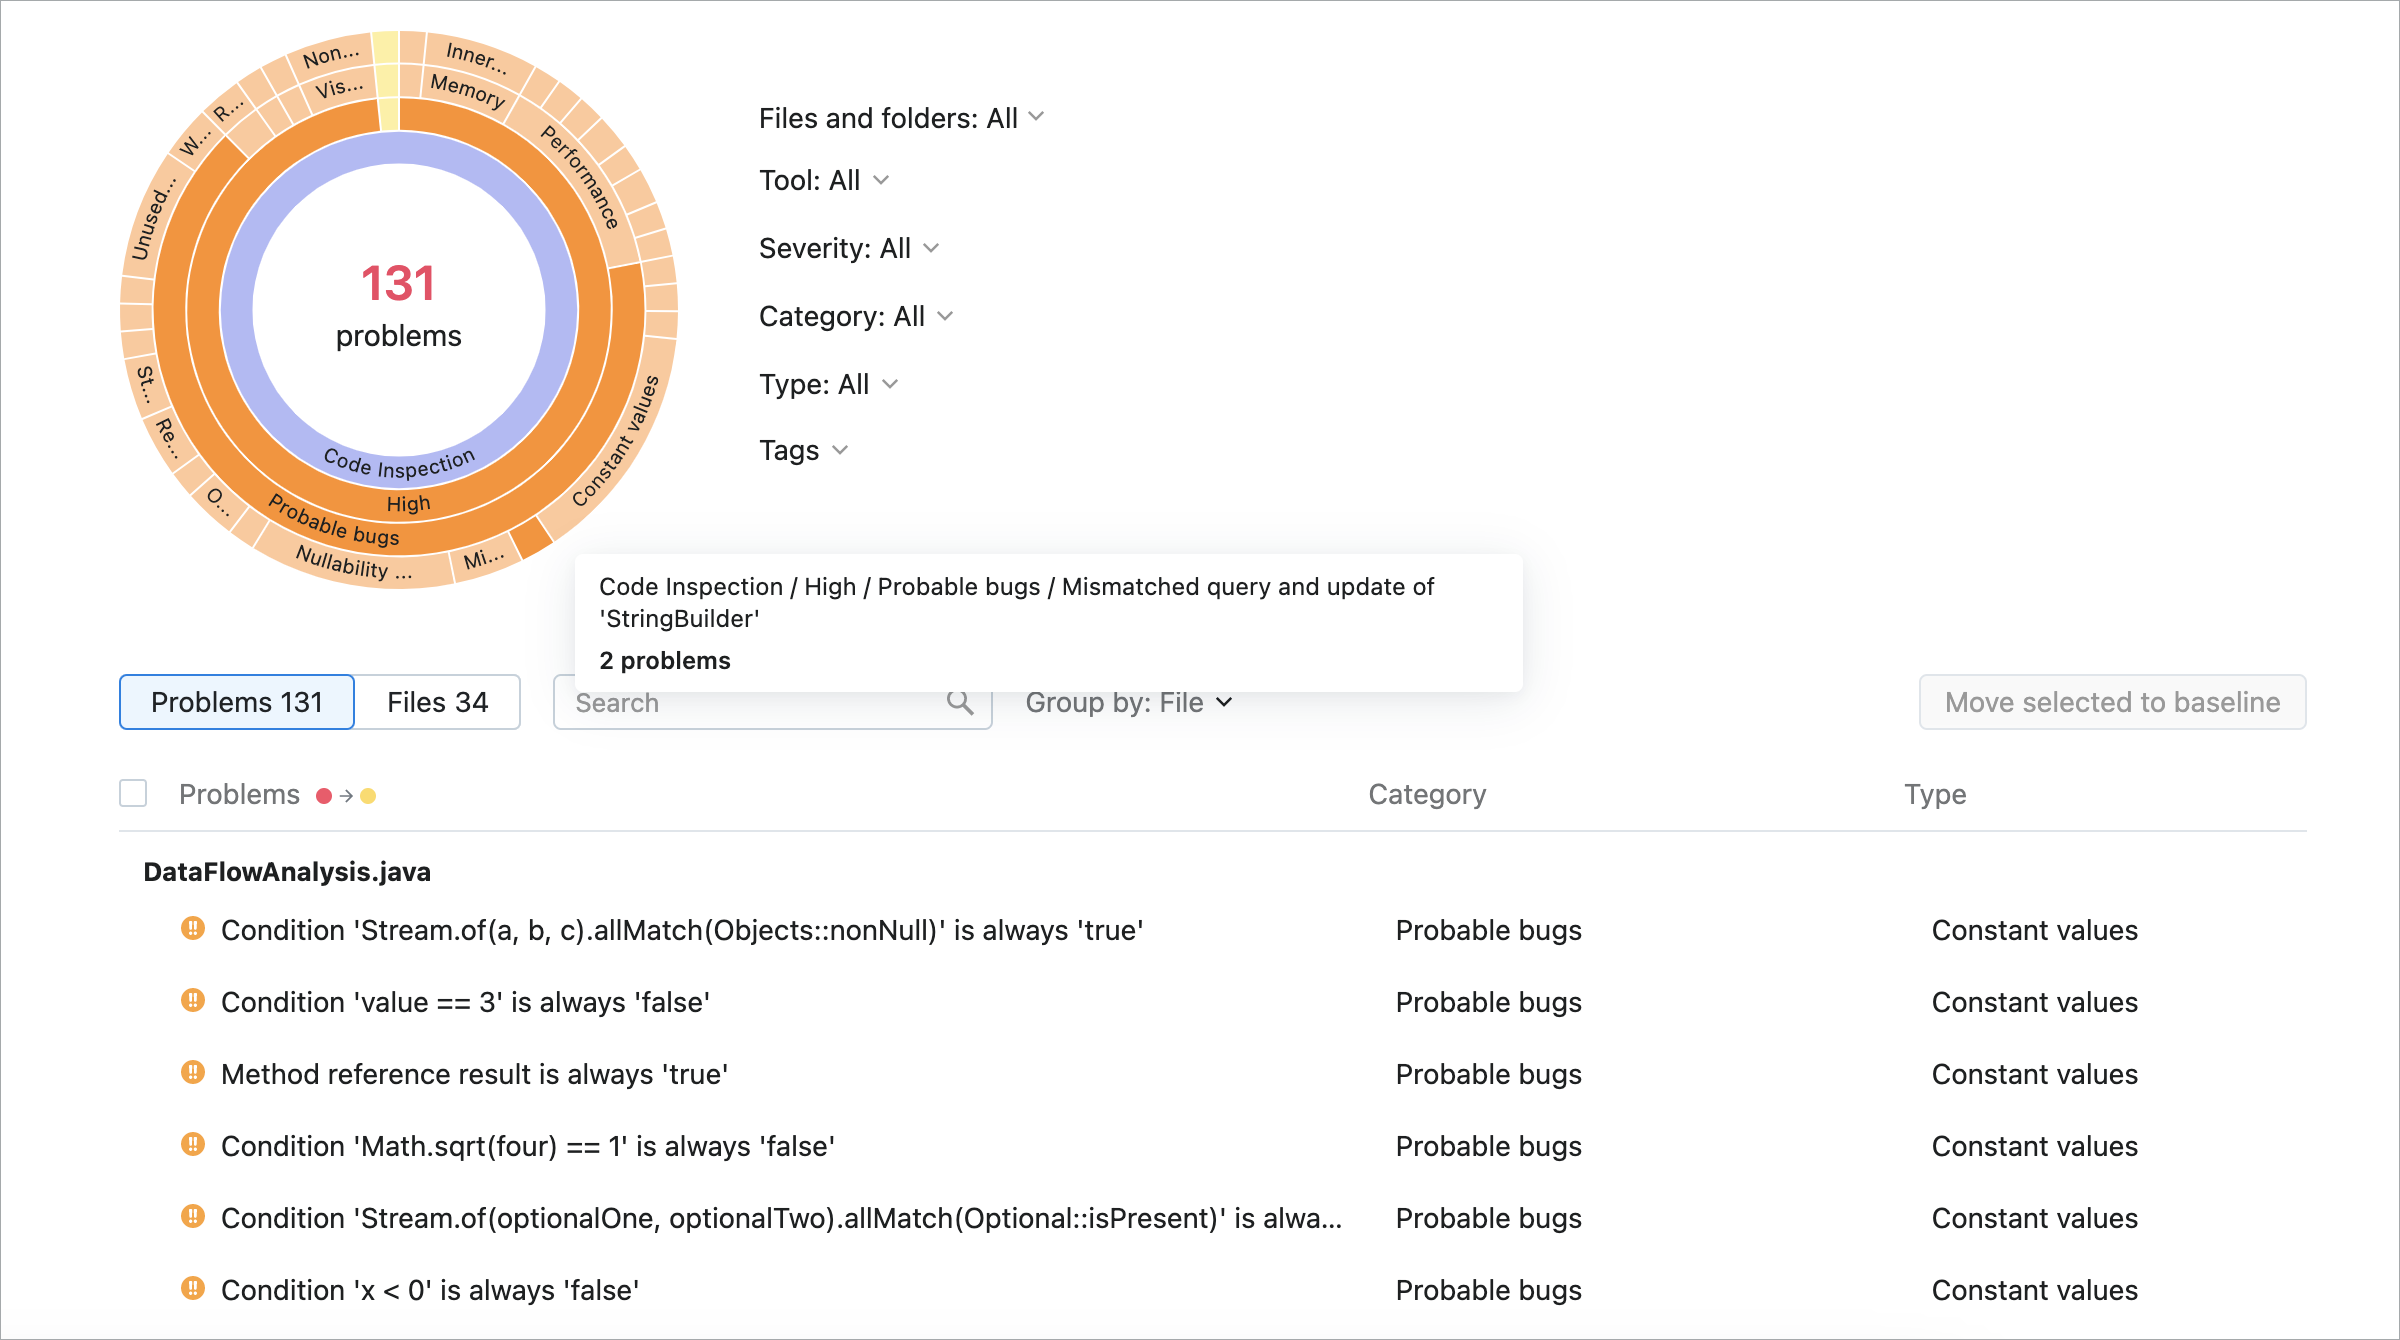The height and width of the screenshot is (1340, 2400).
Task: Open the Group by File dropdown
Action: 1128,703
